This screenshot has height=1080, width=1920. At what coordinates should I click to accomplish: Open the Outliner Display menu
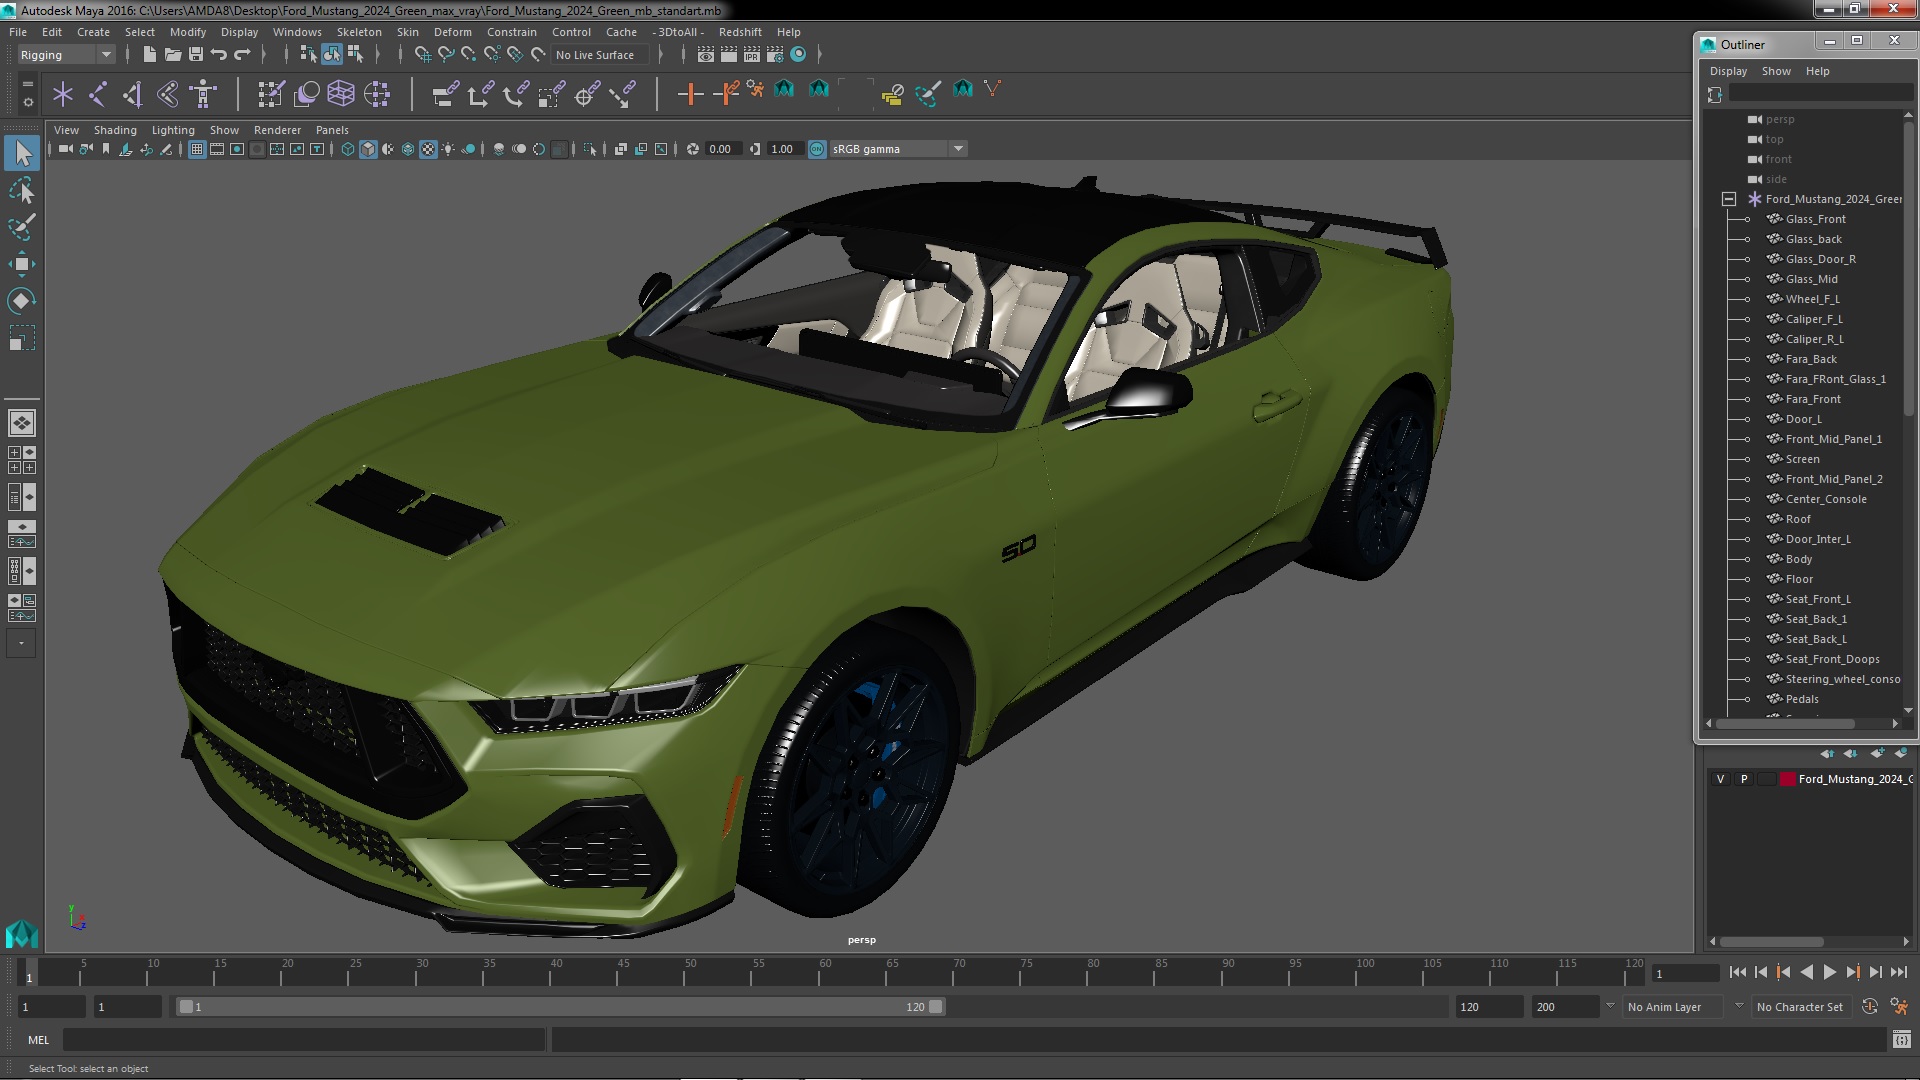1728,71
